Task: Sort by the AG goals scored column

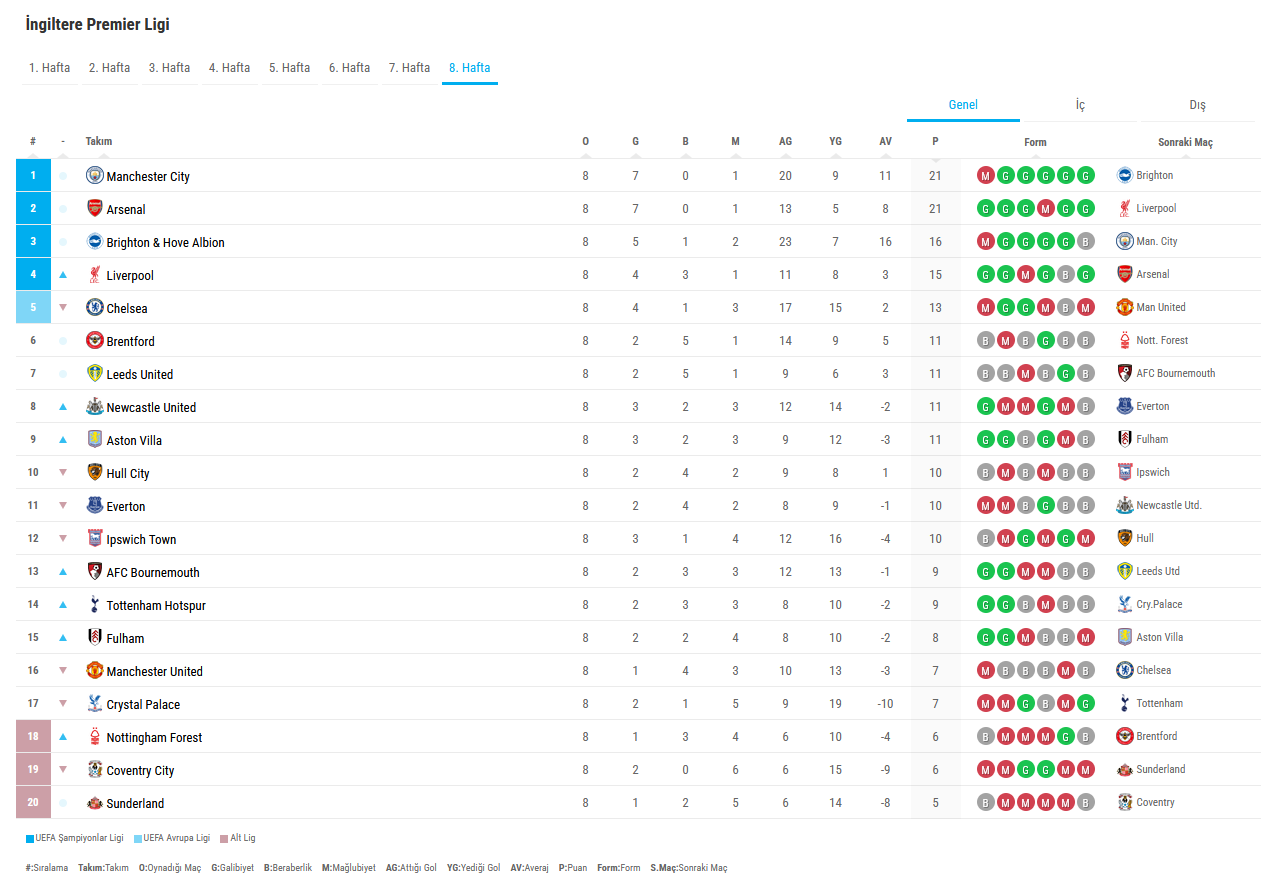Action: [785, 141]
